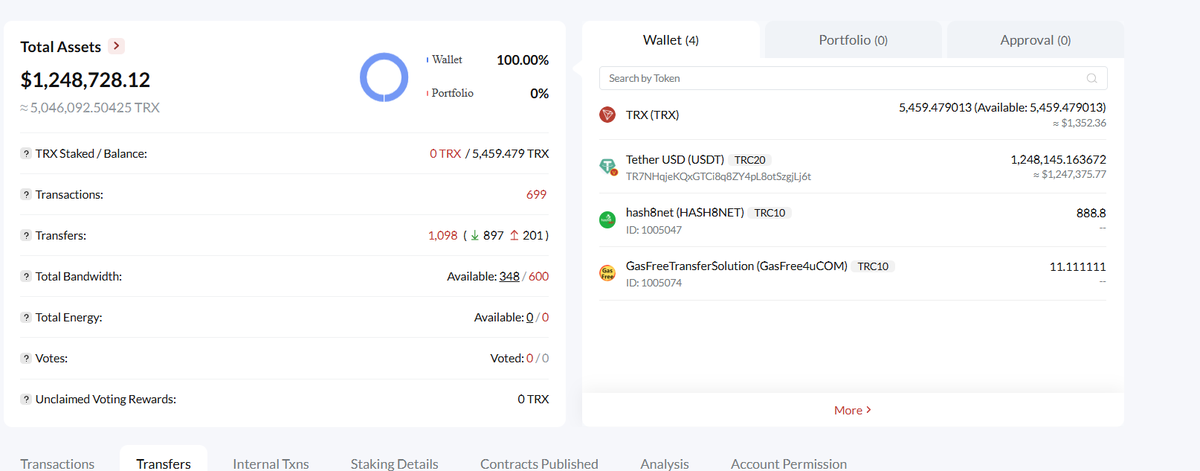Click Total Assets heading
1200x471 pixels.
(x=61, y=46)
